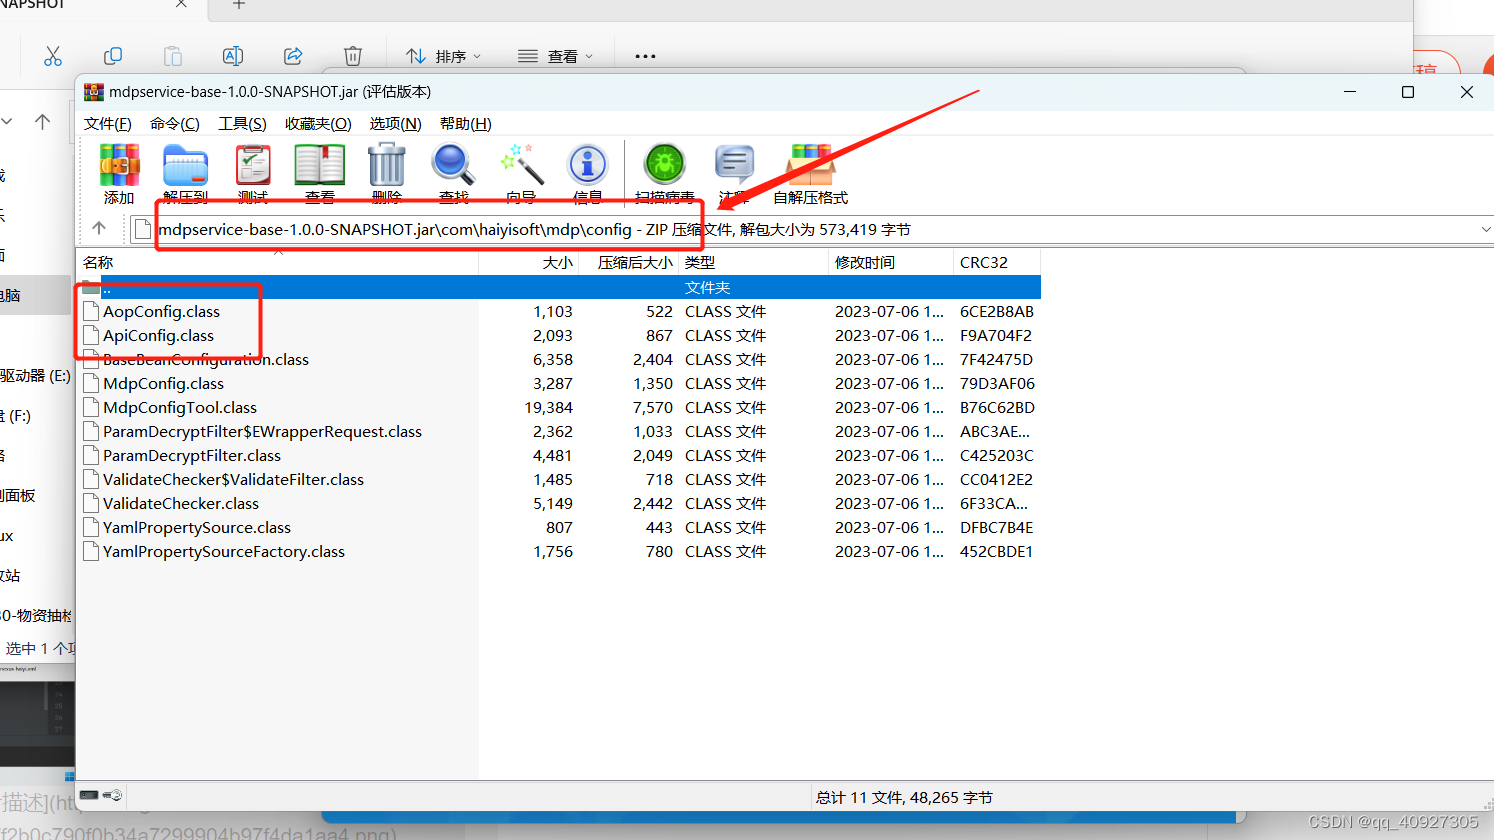Sort by the Name (名称) column header
The height and width of the screenshot is (840, 1494).
pyautogui.click(x=278, y=262)
